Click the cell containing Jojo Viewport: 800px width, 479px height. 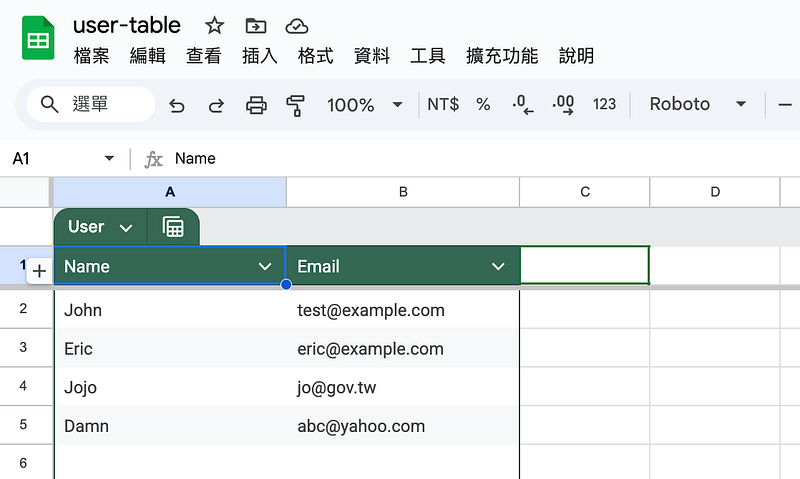click(170, 387)
